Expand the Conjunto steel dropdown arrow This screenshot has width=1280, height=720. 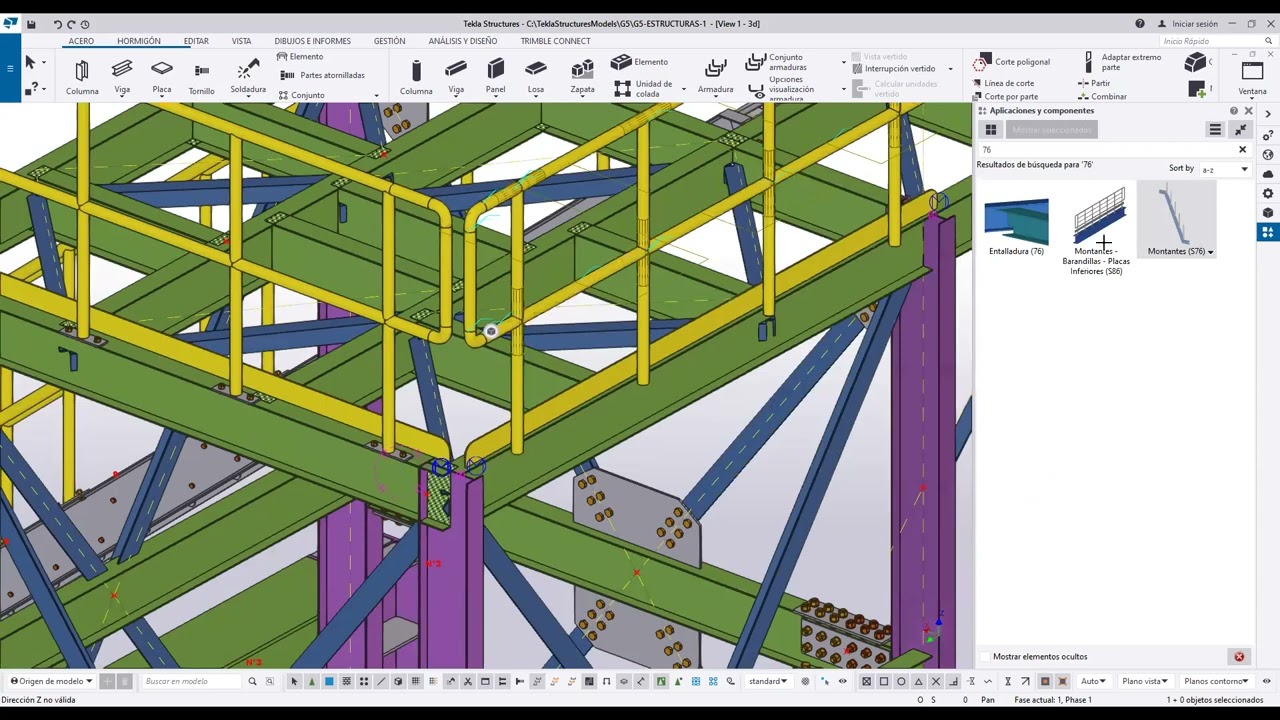tap(376, 96)
